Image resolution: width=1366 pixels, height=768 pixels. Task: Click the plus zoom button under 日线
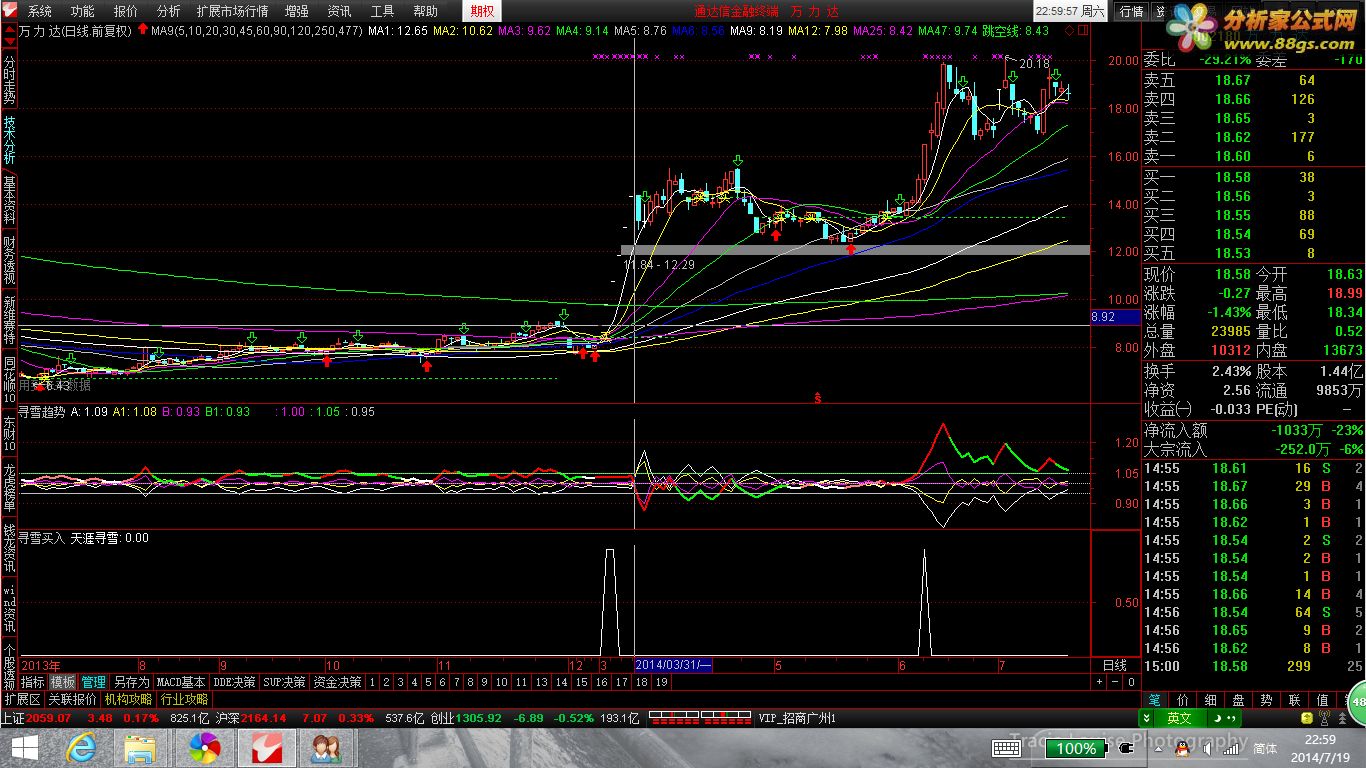1099,682
